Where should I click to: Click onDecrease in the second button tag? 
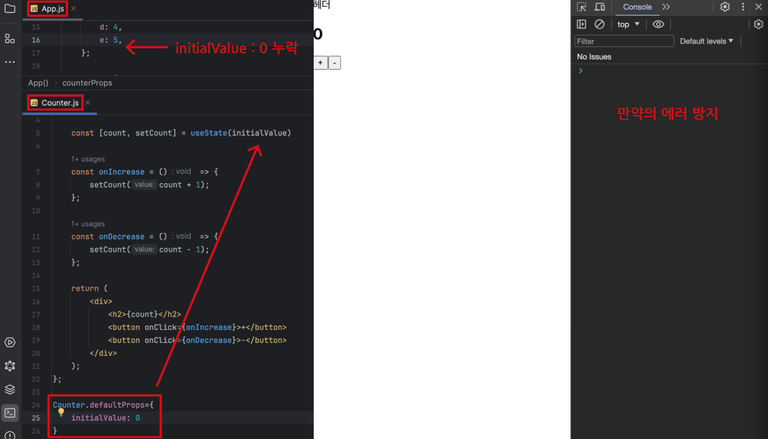pyautogui.click(x=209, y=340)
